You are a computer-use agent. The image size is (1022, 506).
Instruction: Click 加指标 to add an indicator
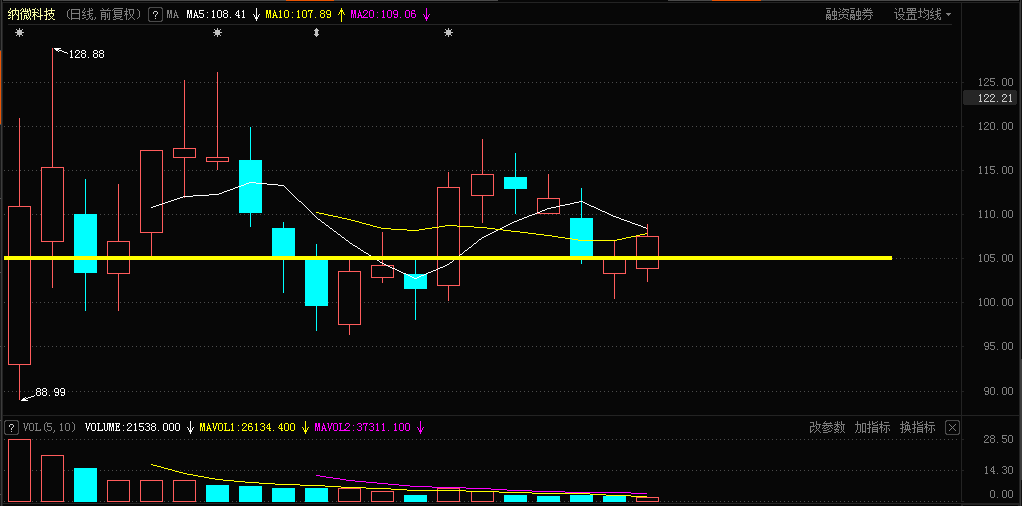[872, 427]
